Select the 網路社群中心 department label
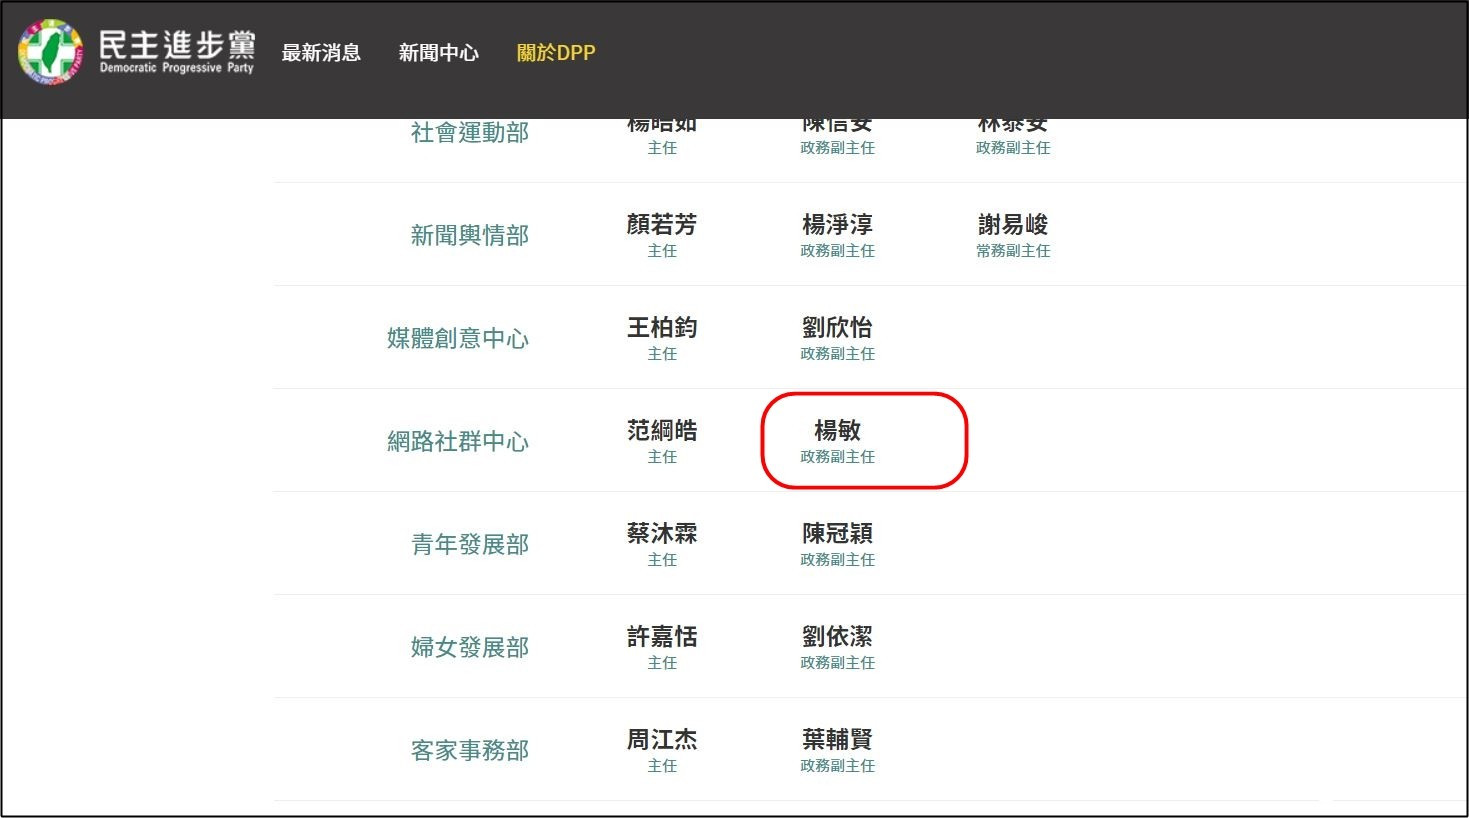The height and width of the screenshot is (818, 1469). click(458, 441)
